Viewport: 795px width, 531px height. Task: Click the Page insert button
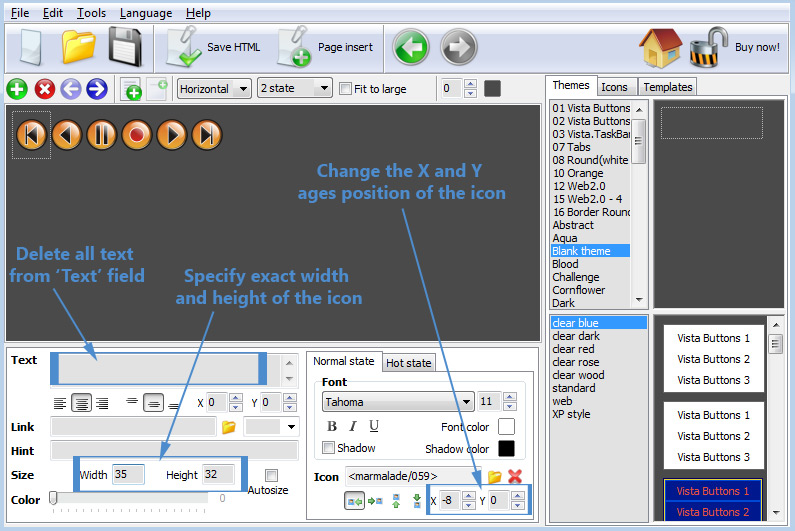(325, 47)
